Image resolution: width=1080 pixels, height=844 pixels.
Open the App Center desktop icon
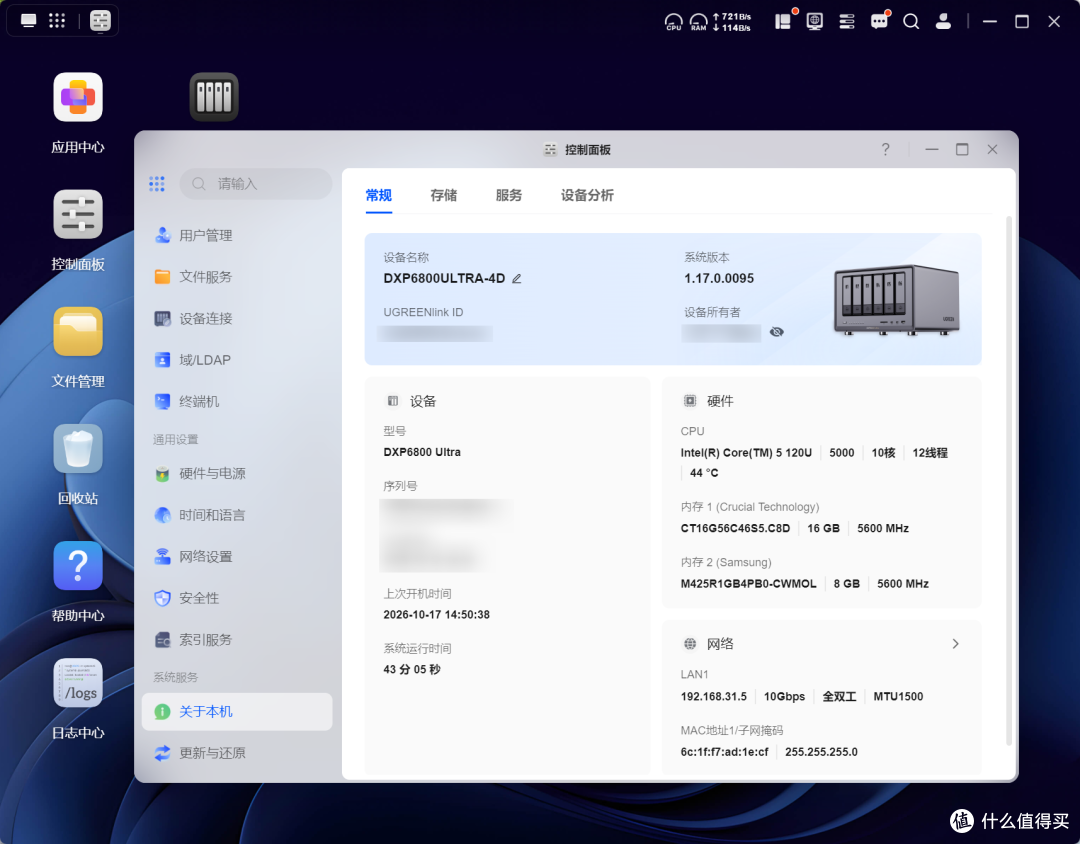[78, 98]
